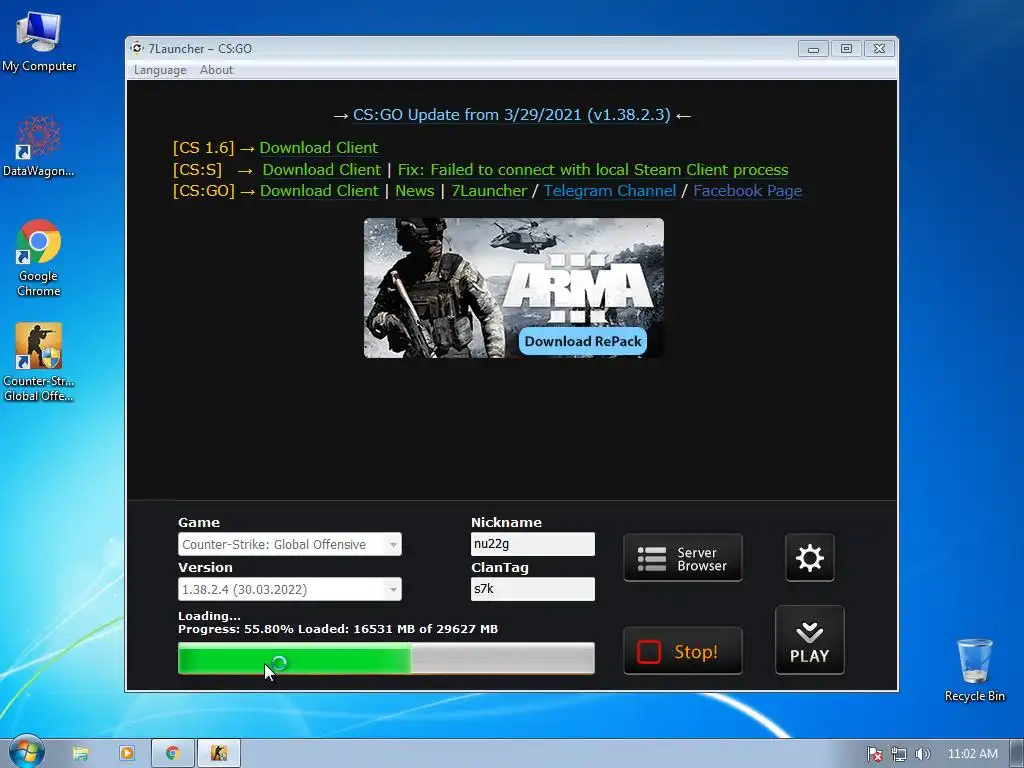Select Google Chrome desktop icon
The width and height of the screenshot is (1024, 768).
coord(39,259)
